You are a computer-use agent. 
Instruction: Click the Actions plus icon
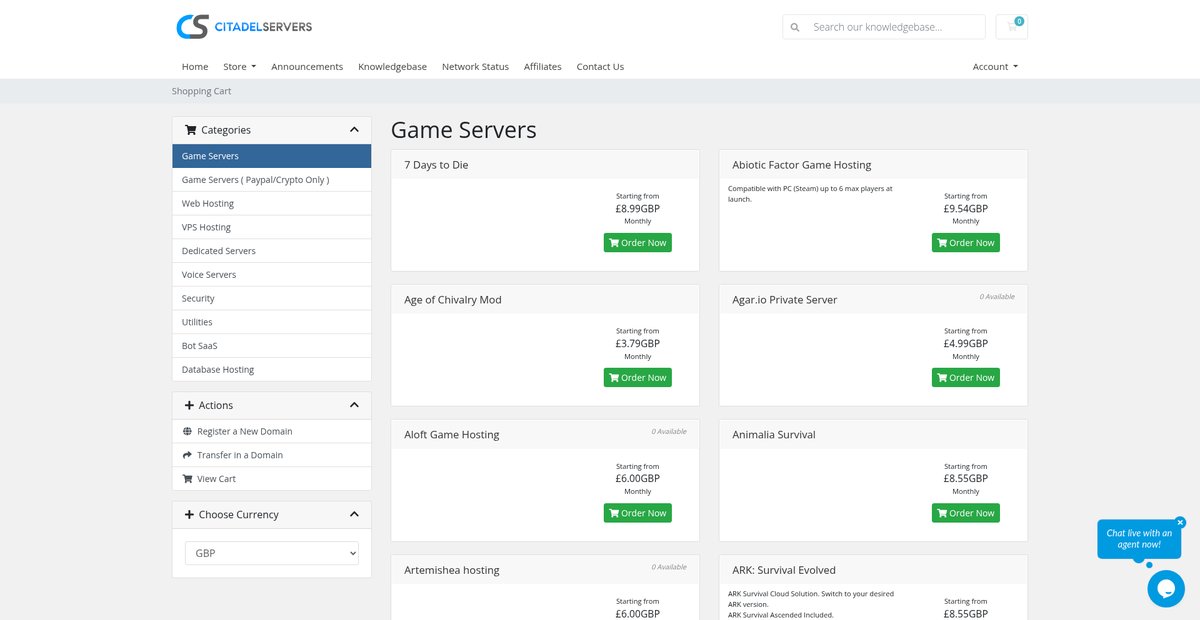point(189,405)
